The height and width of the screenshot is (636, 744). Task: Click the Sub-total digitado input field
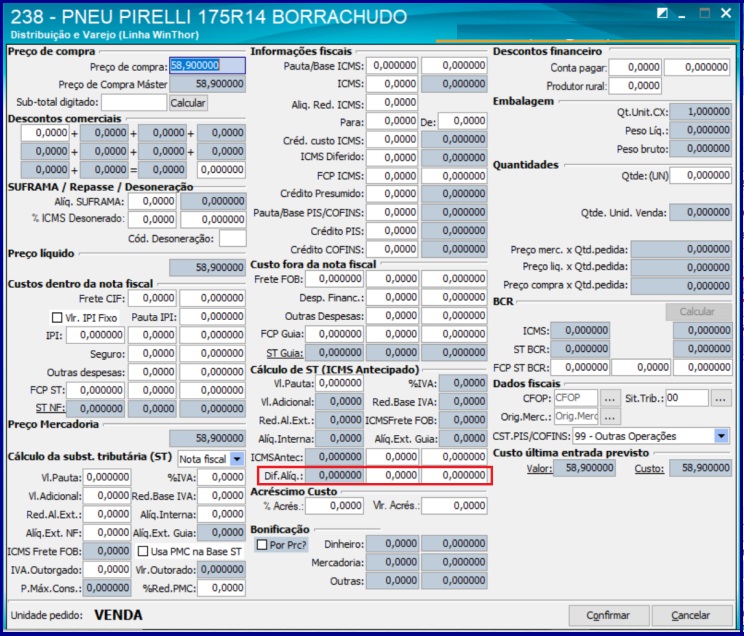click(x=134, y=102)
